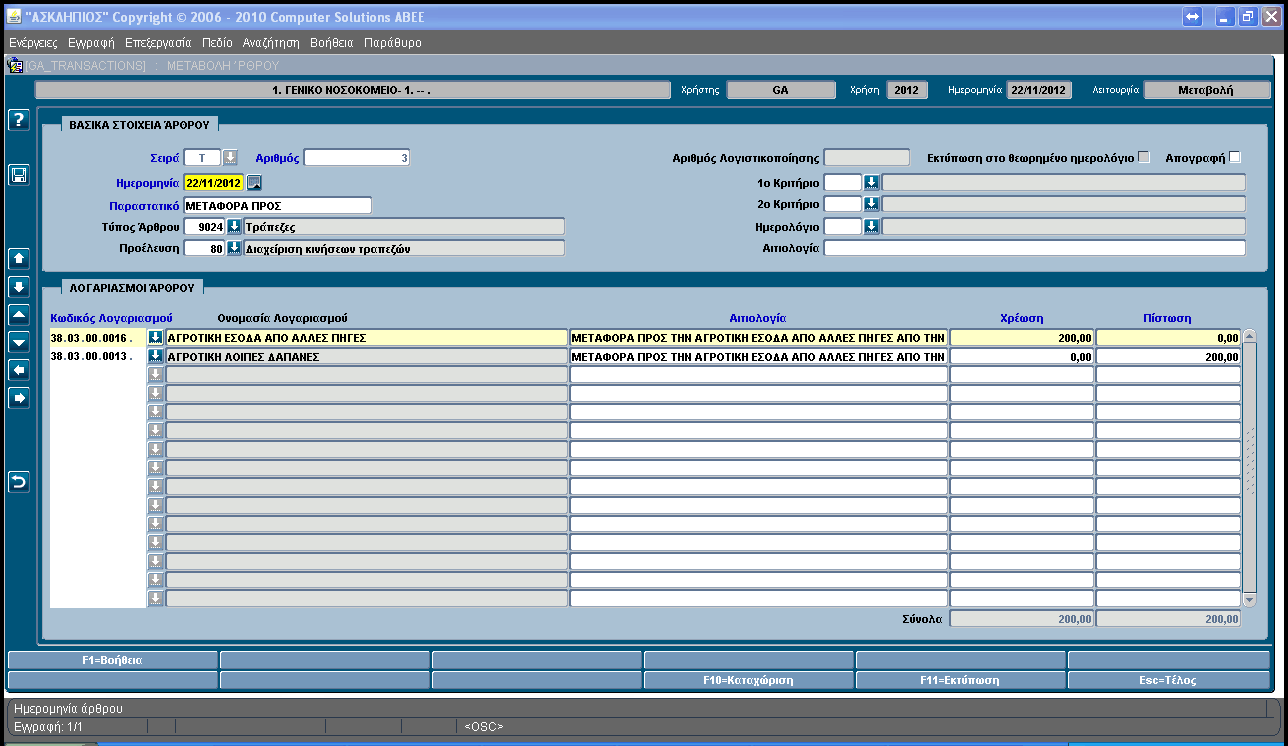Click the left arrow sidebar icon
The image size is (1288, 746).
click(x=18, y=370)
